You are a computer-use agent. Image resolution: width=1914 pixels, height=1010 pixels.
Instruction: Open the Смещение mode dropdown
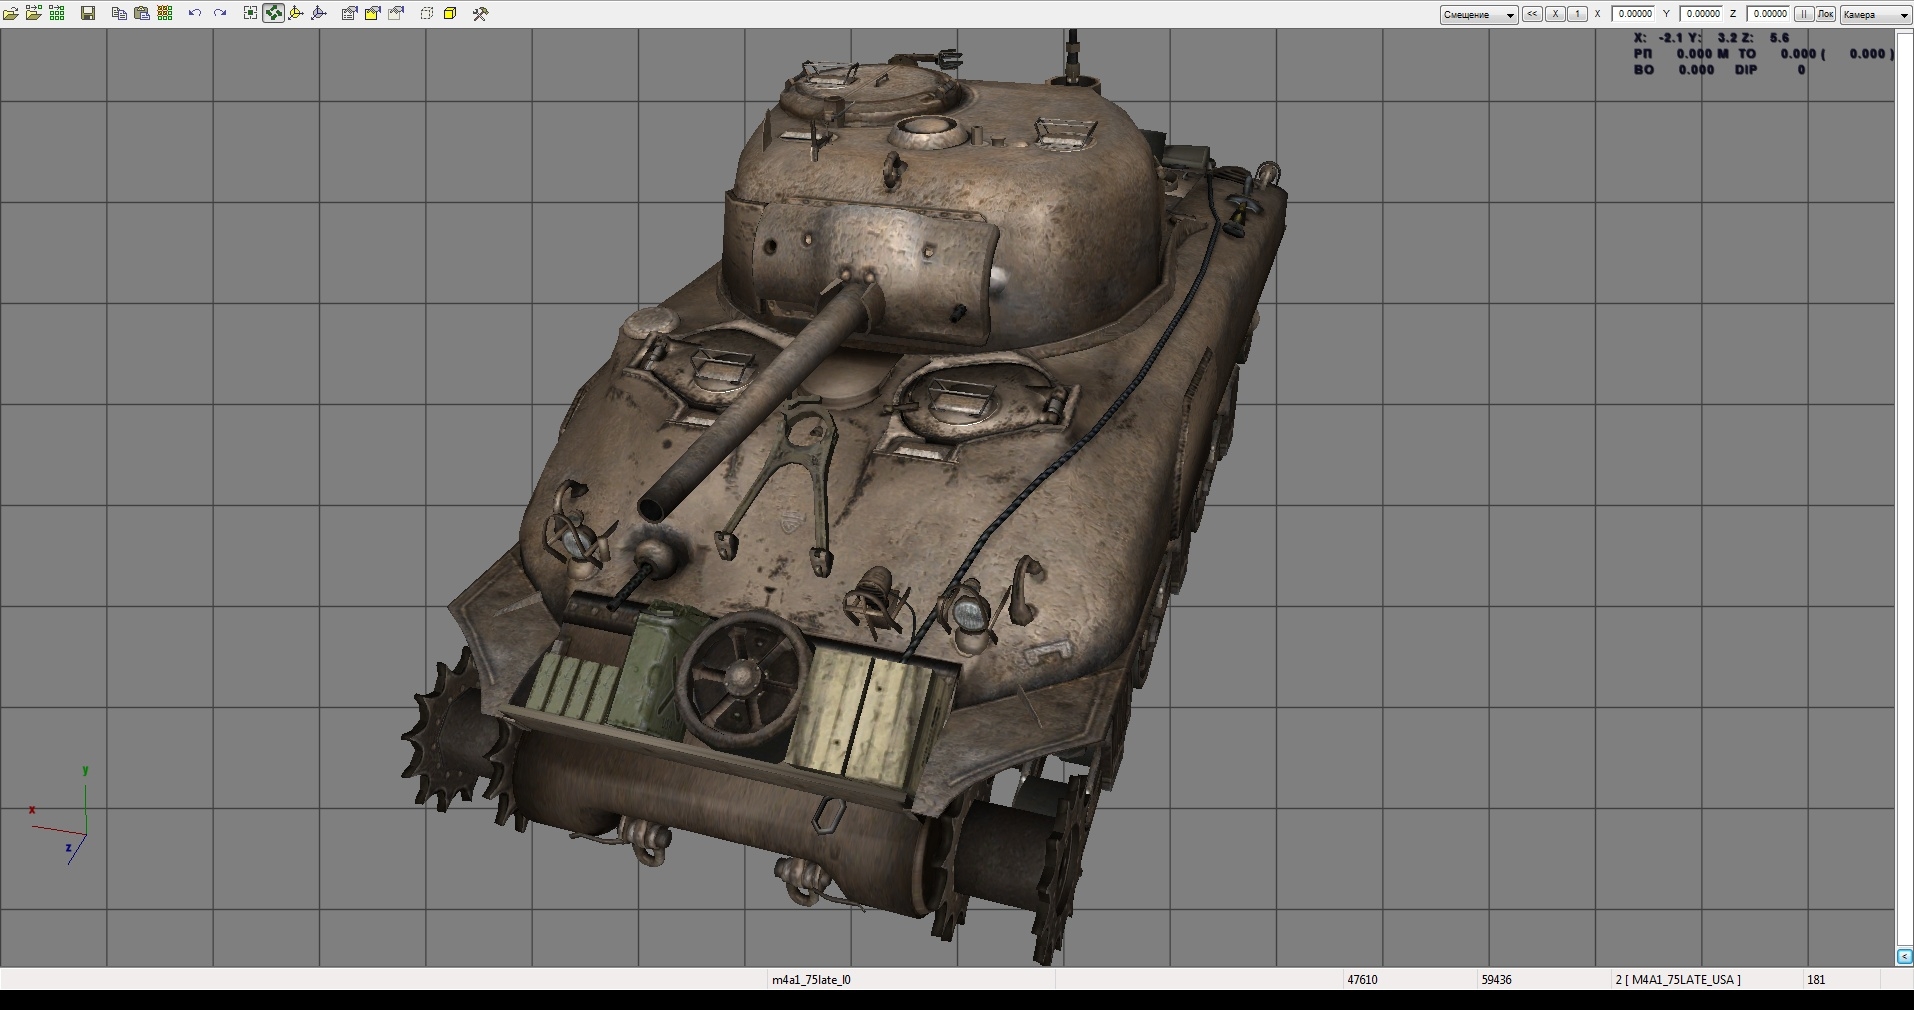(1479, 14)
